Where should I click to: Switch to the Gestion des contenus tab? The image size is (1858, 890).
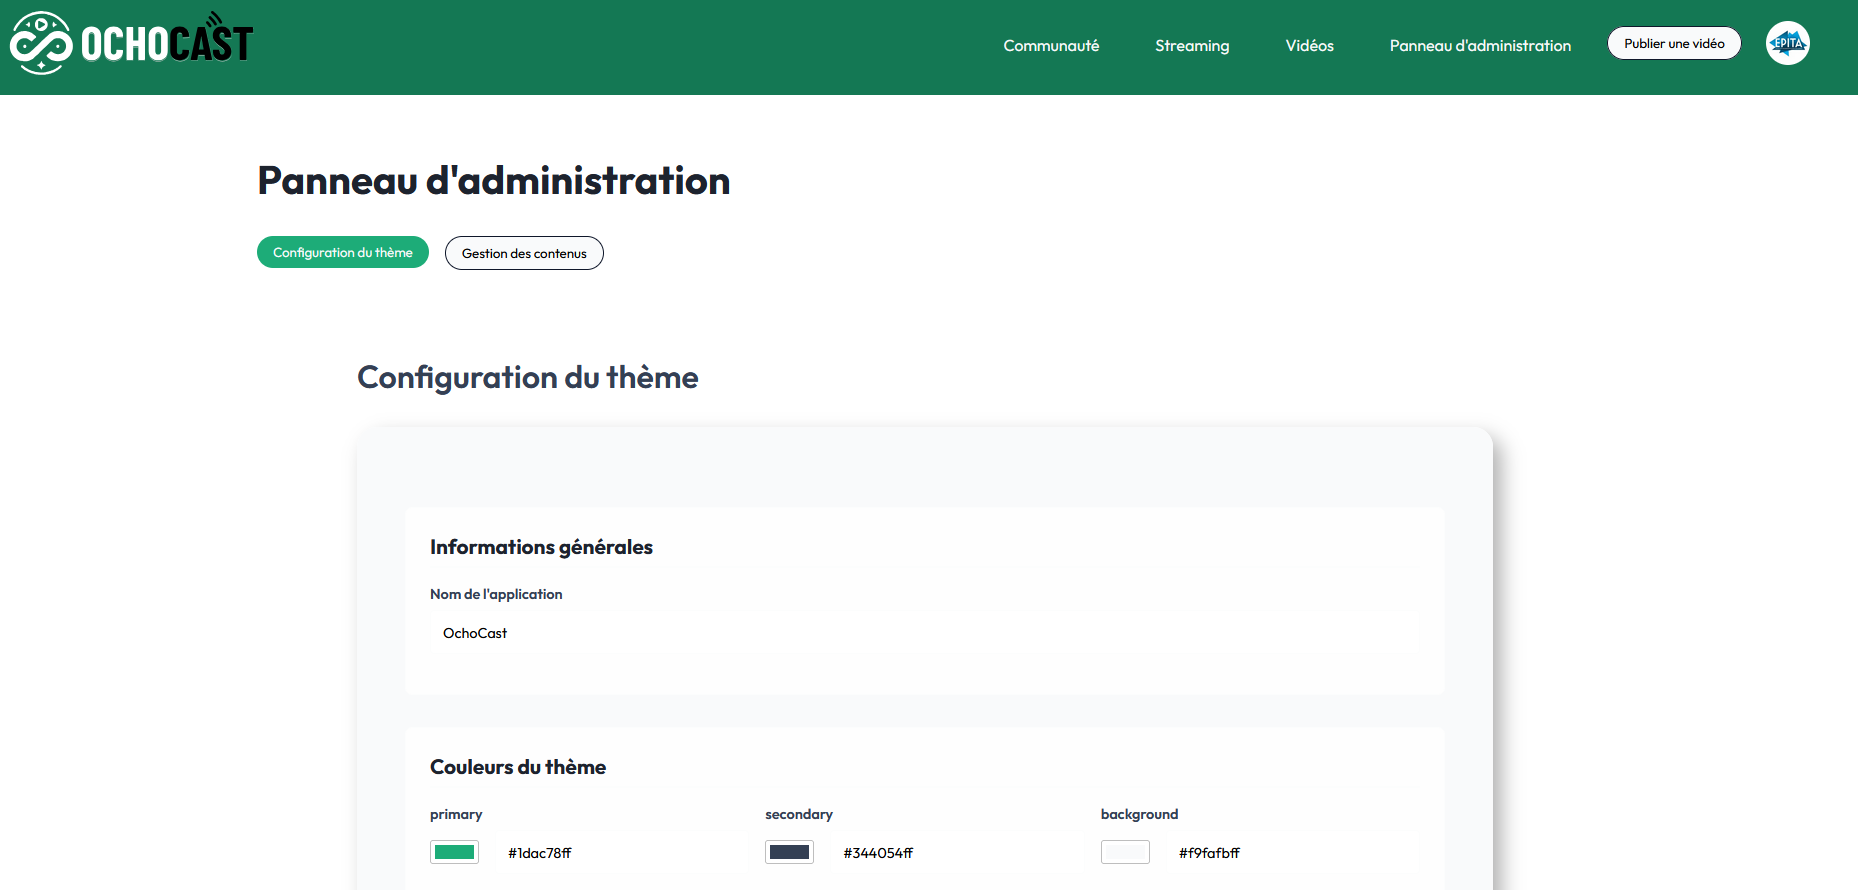point(524,254)
